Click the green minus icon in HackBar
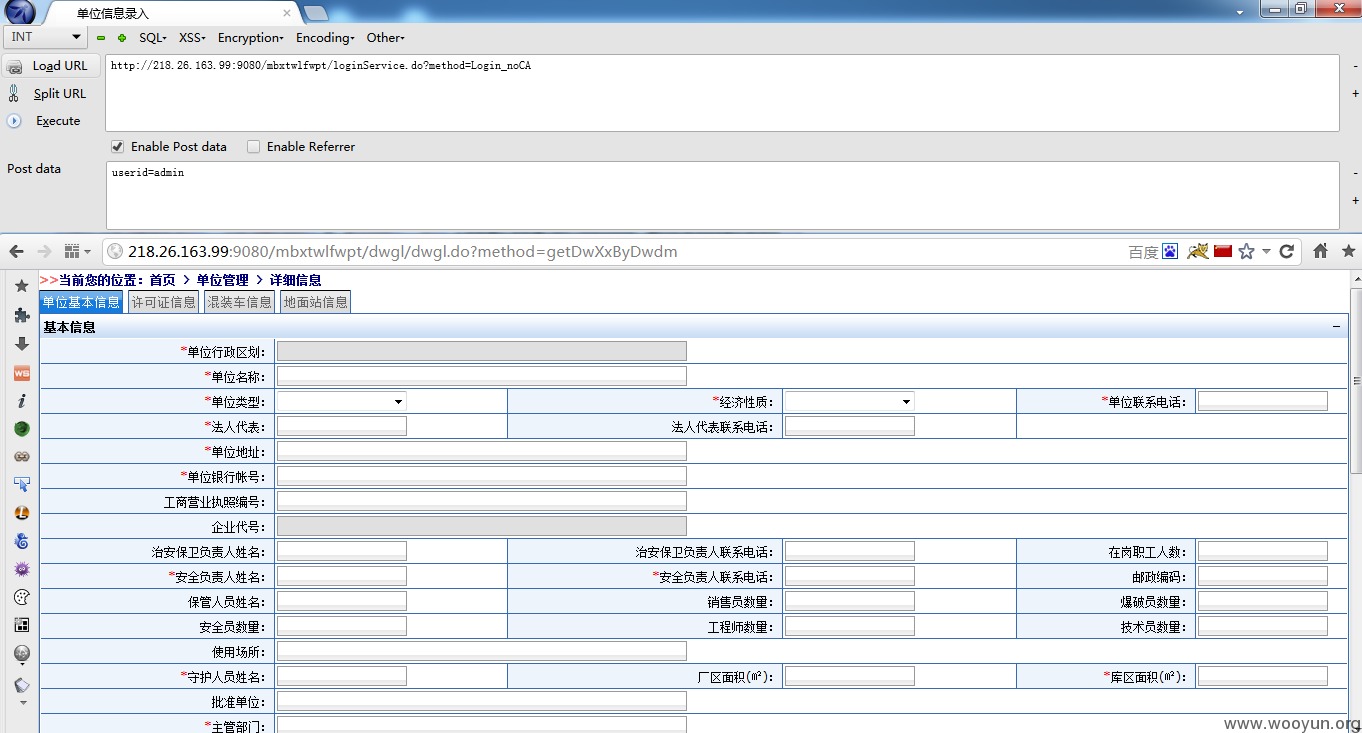Viewport: 1362px width, 733px height. [x=101, y=38]
